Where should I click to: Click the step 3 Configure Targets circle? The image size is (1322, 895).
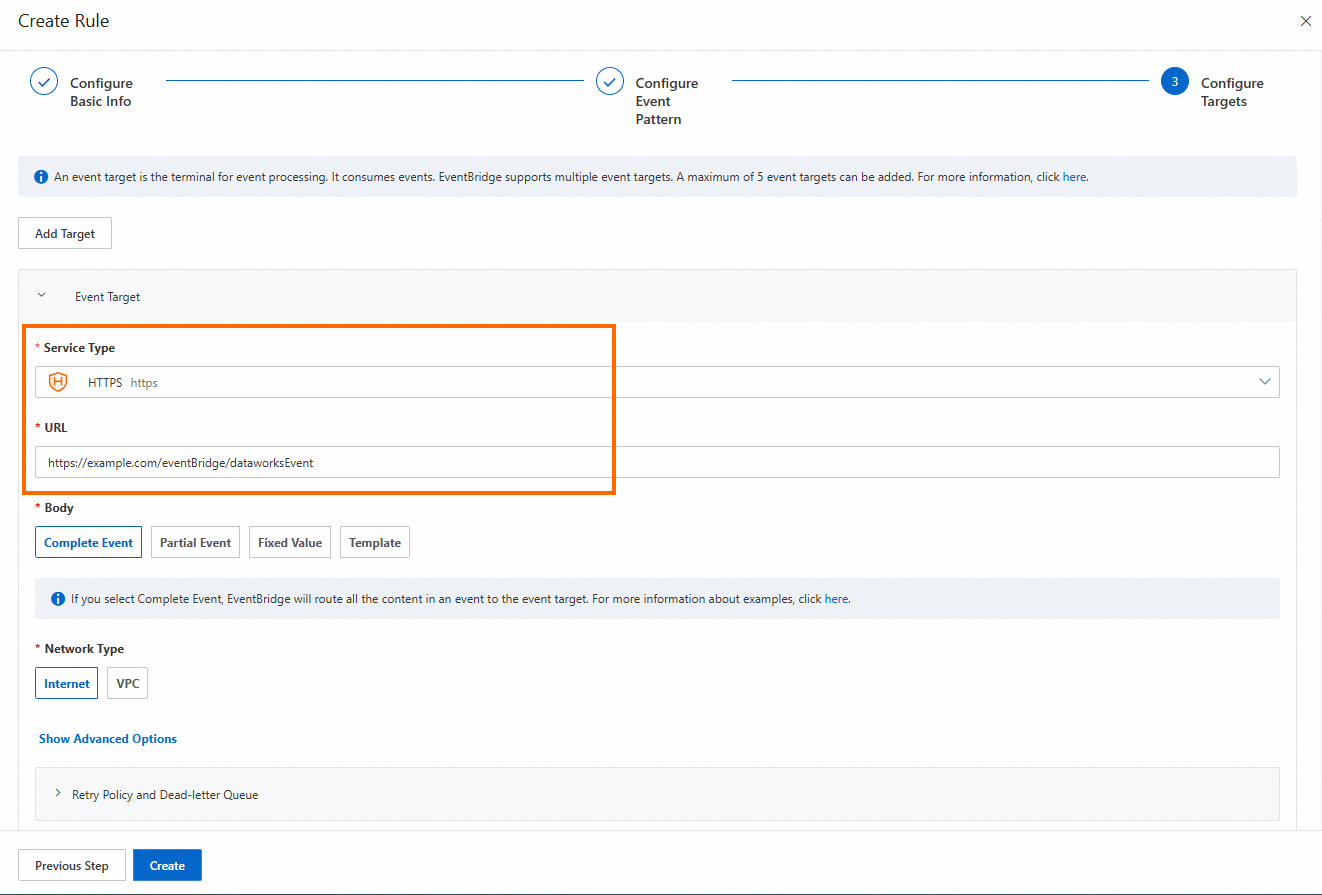tap(1175, 82)
